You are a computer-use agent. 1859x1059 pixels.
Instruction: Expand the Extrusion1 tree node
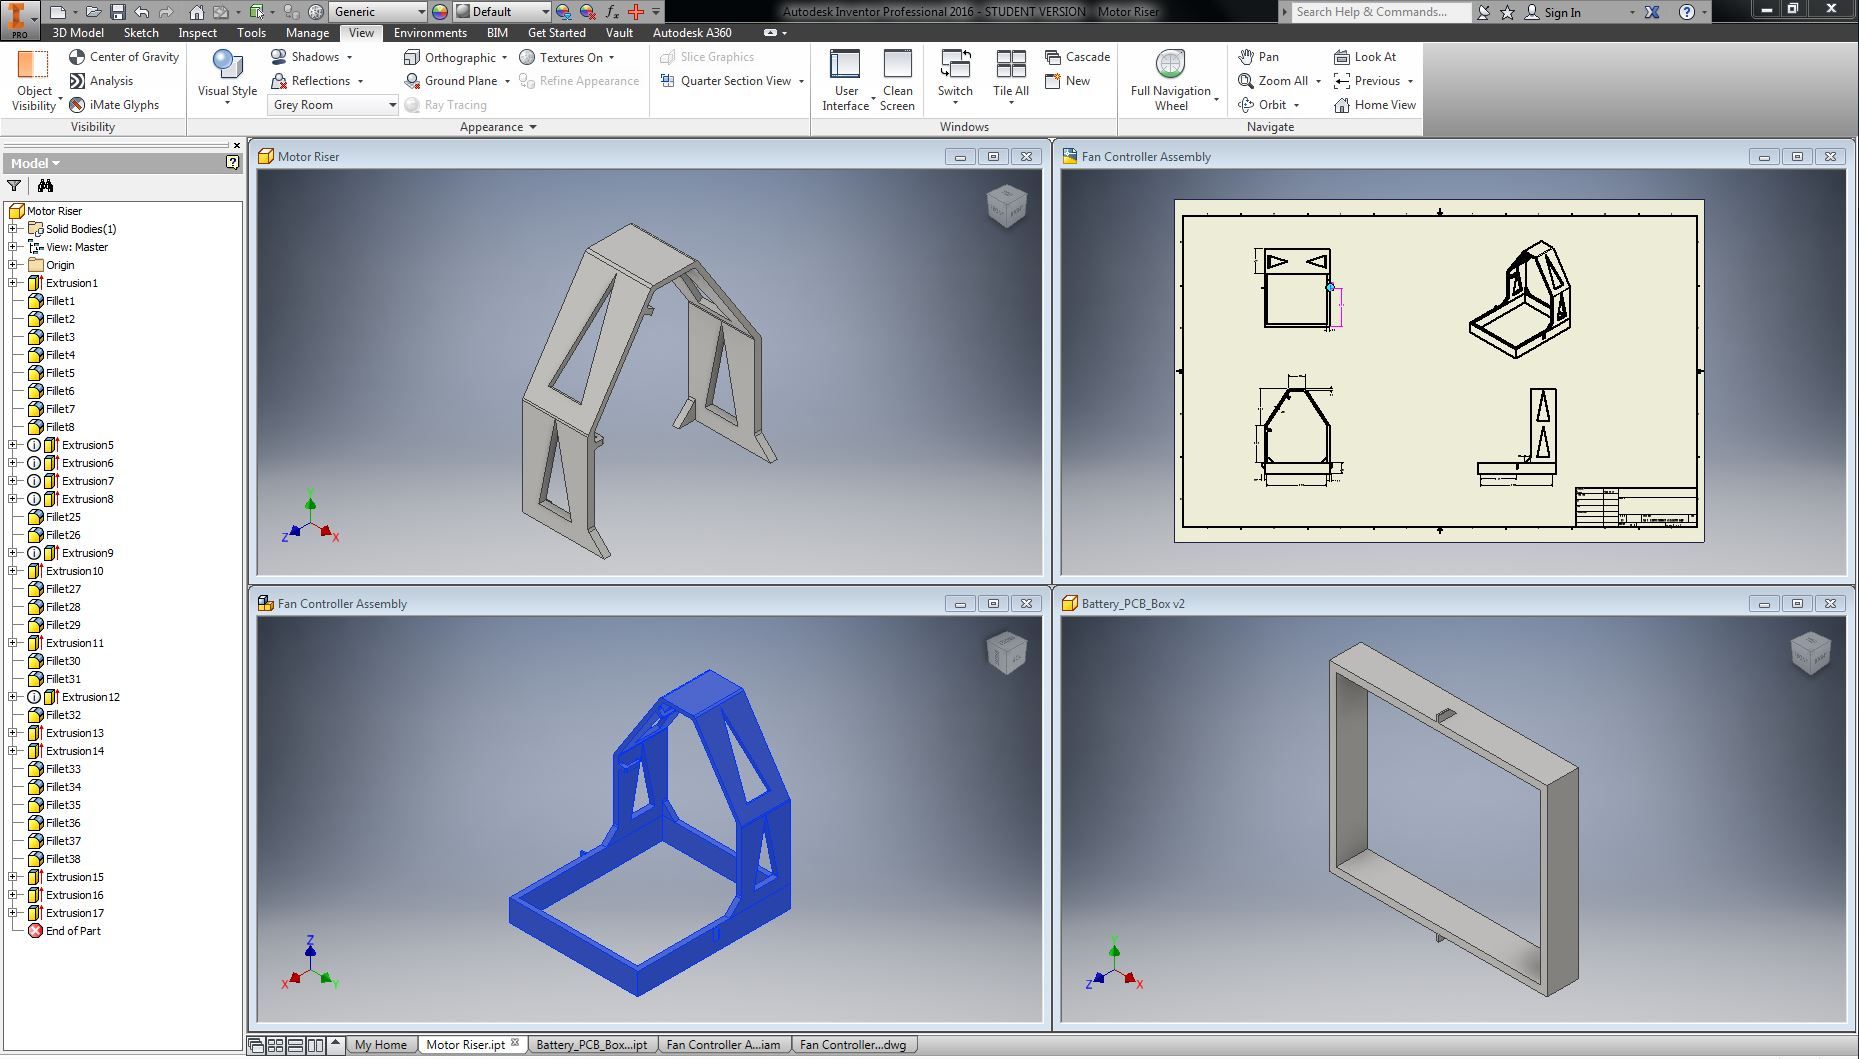[x=13, y=283]
